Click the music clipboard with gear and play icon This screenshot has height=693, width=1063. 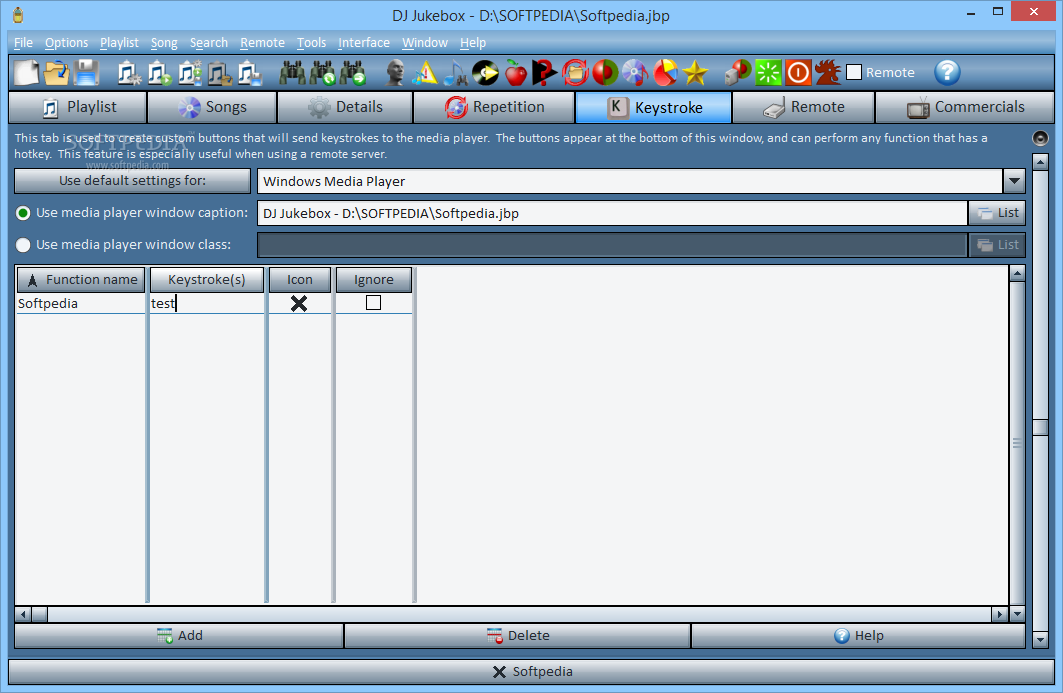[x=190, y=73]
